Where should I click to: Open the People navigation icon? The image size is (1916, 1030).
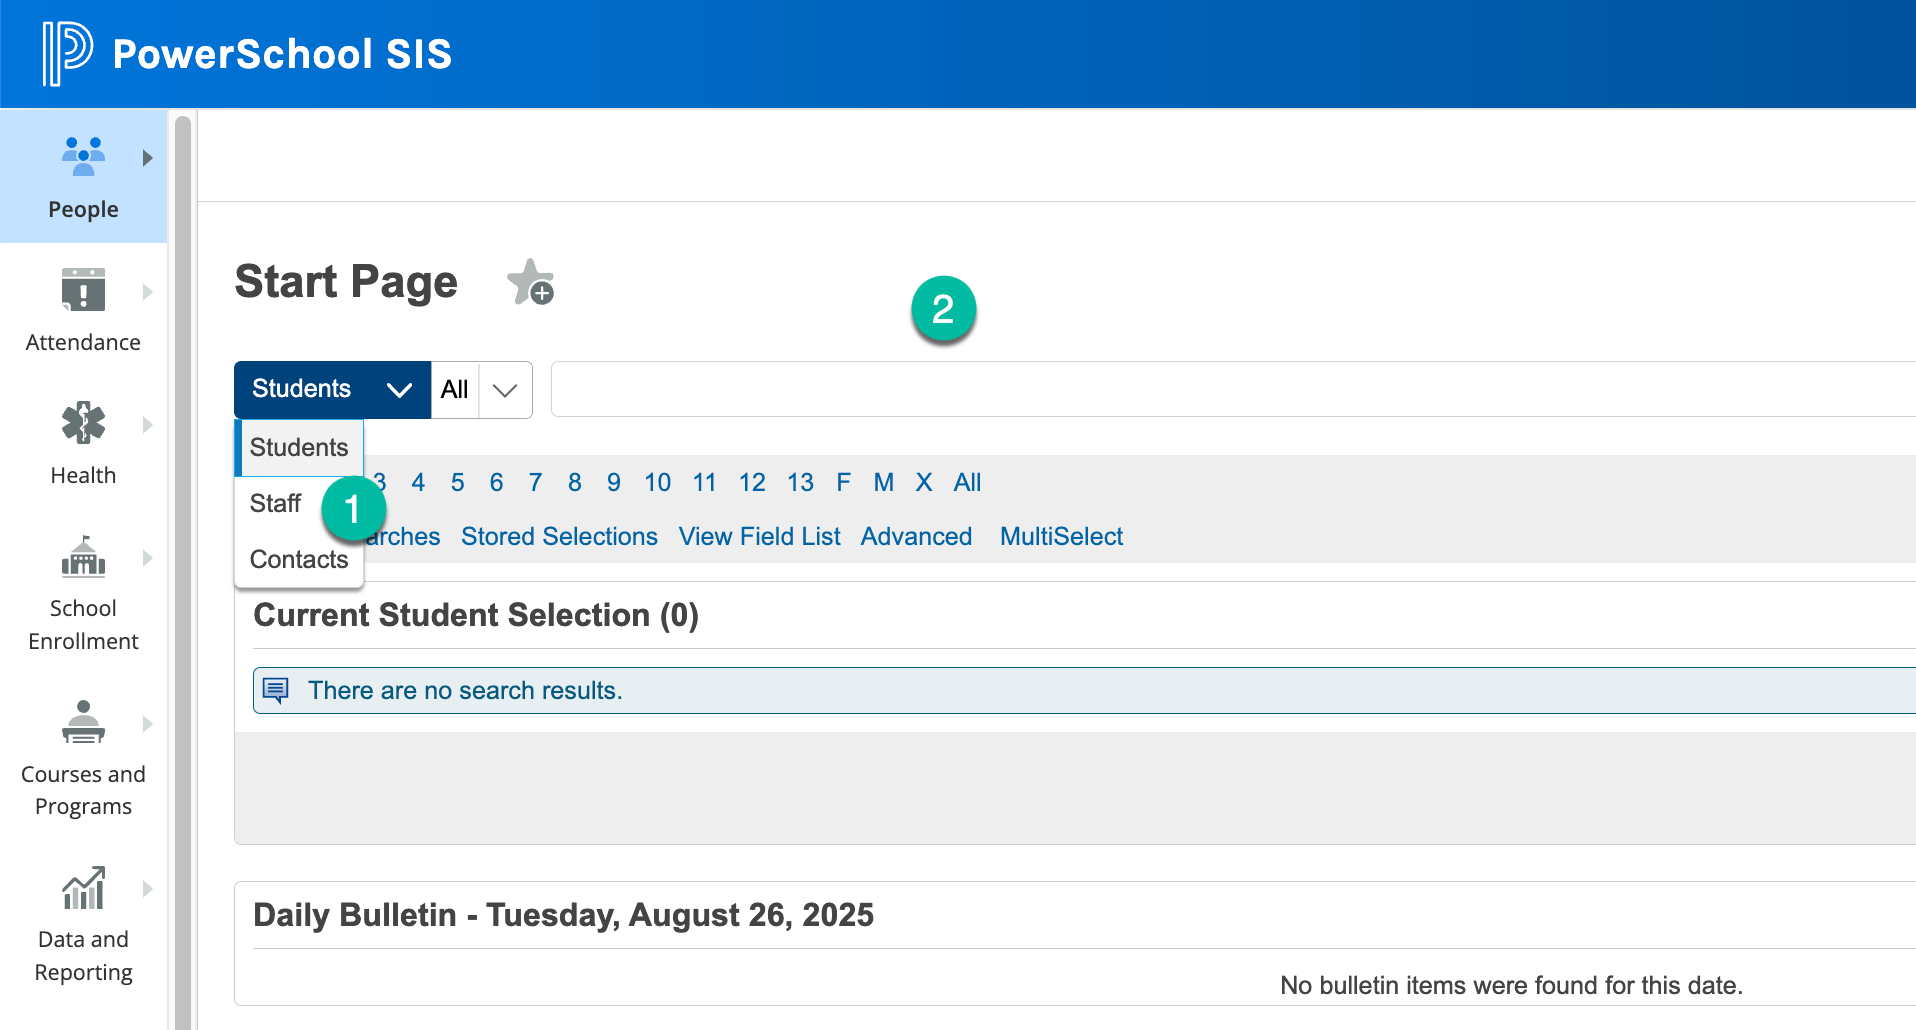(x=83, y=157)
